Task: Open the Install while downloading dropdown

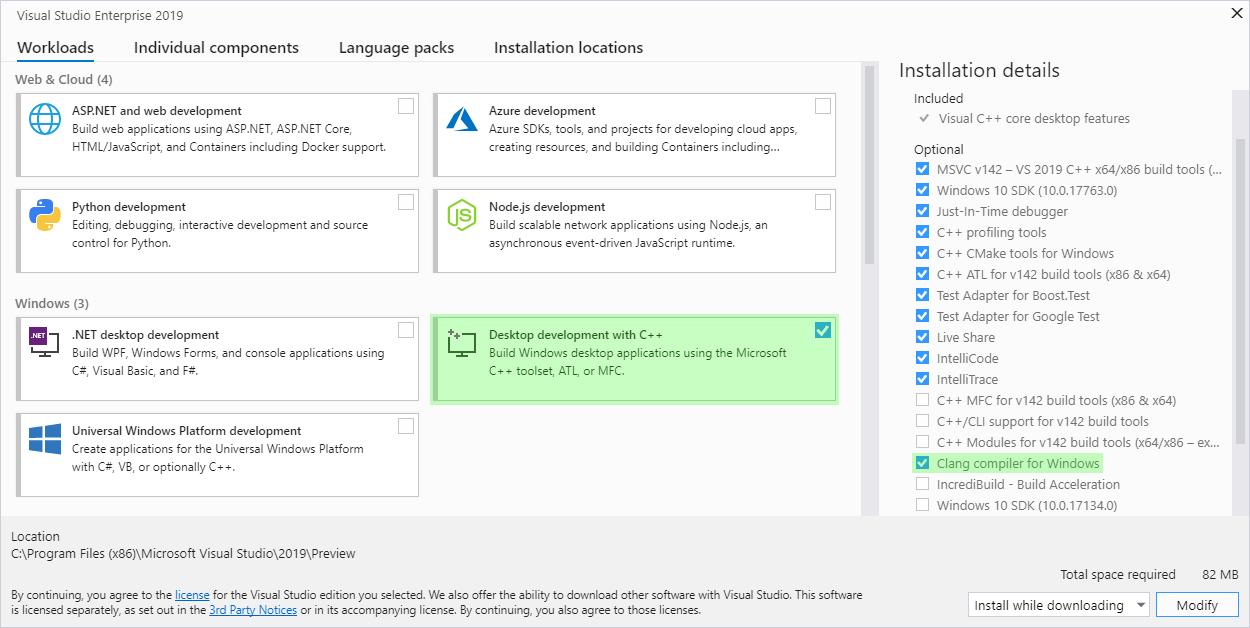Action: pos(1058,604)
